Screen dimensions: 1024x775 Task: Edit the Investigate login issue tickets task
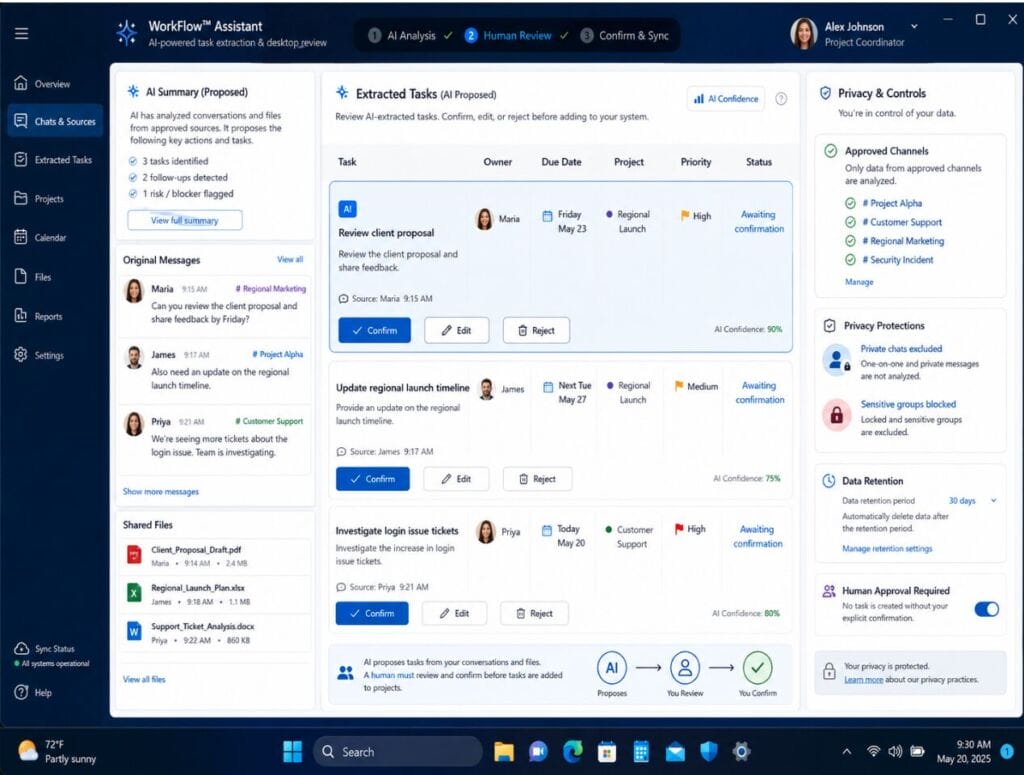point(454,613)
